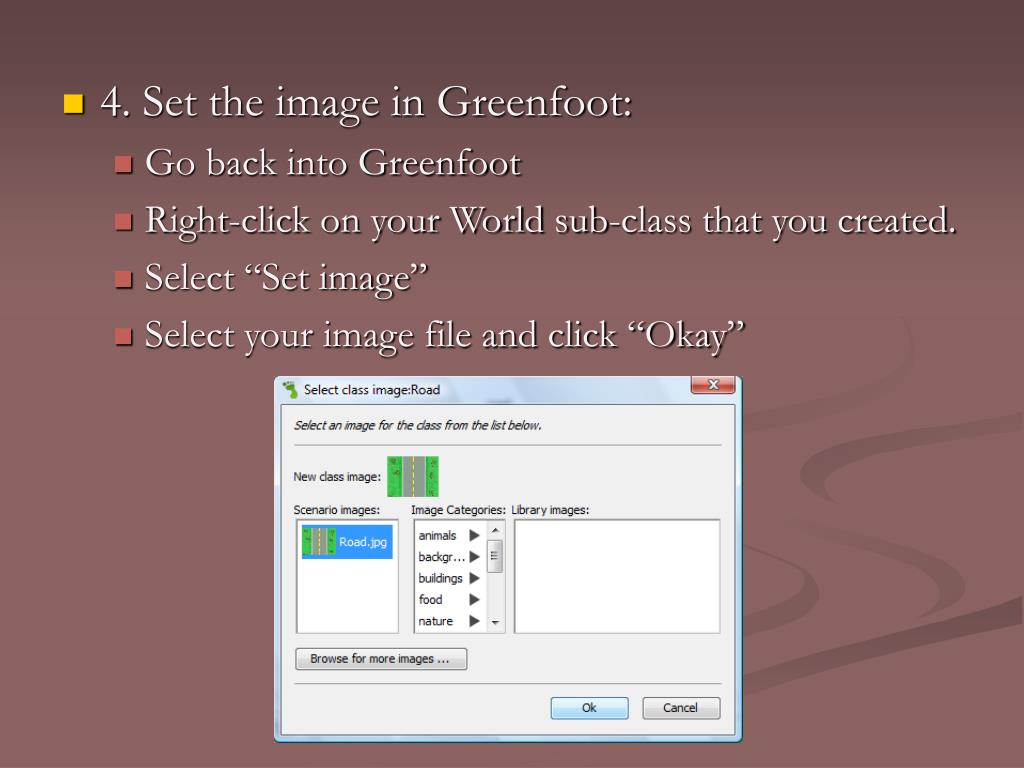Click the 'Select your image file' bullet text
This screenshot has height=768, width=1024.
coord(444,336)
